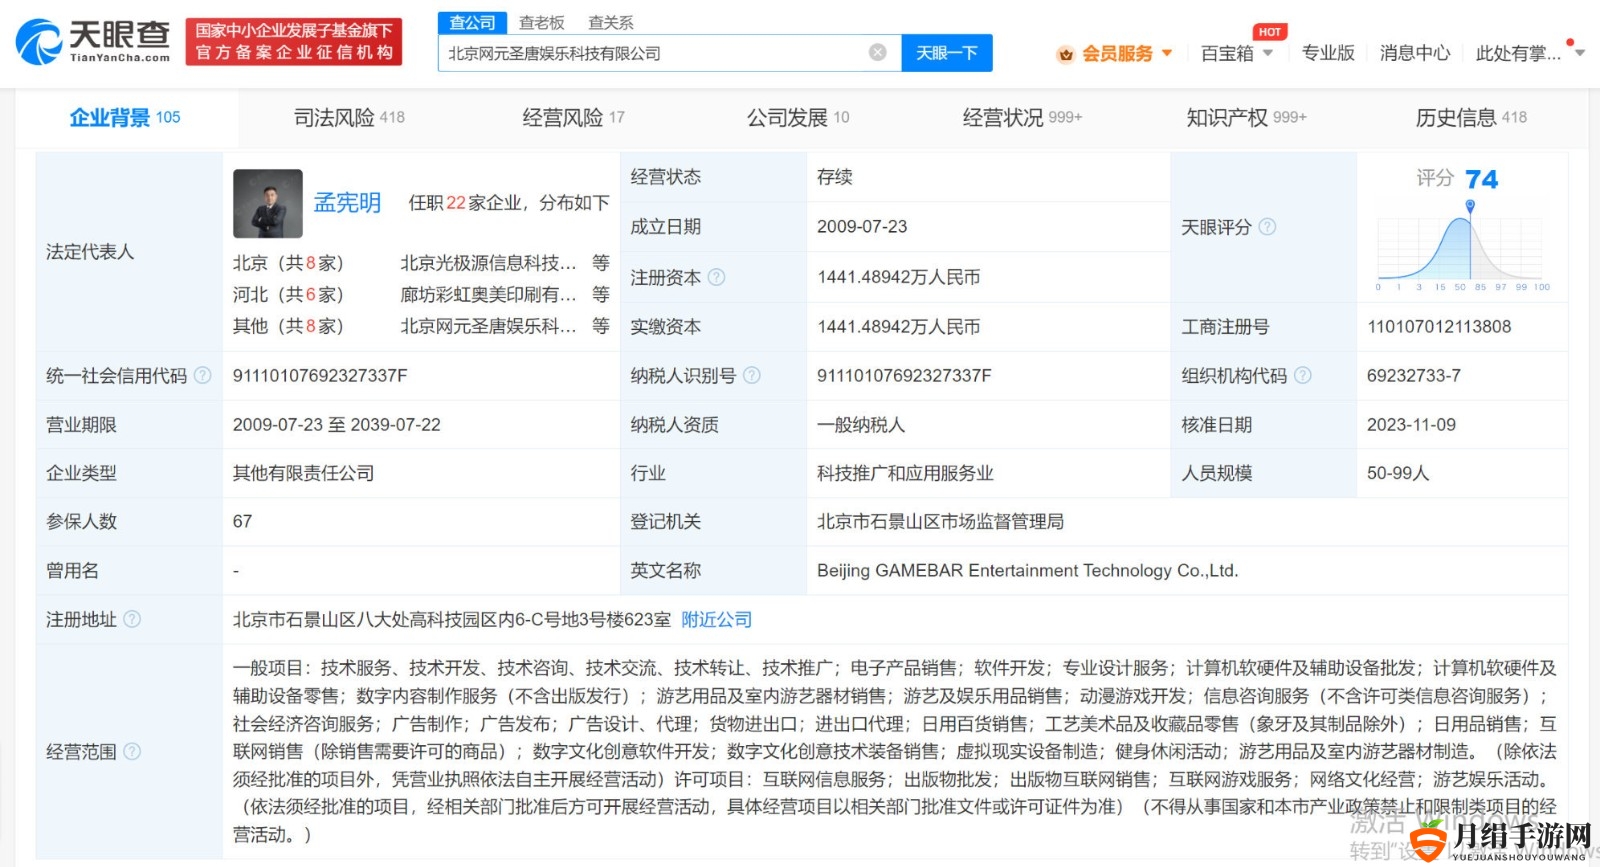Click the 其他（共8家） region row

click(288, 326)
